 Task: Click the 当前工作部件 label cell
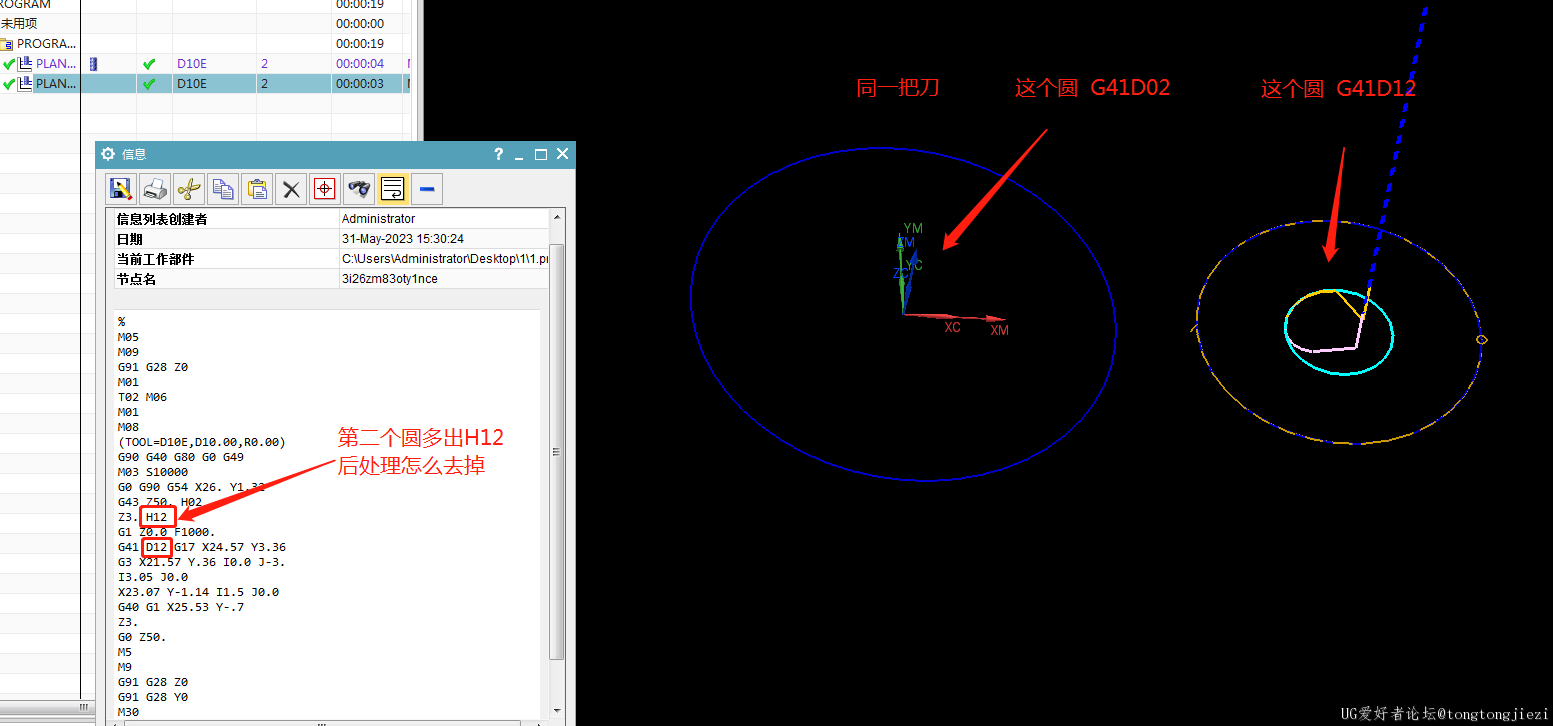(226, 259)
